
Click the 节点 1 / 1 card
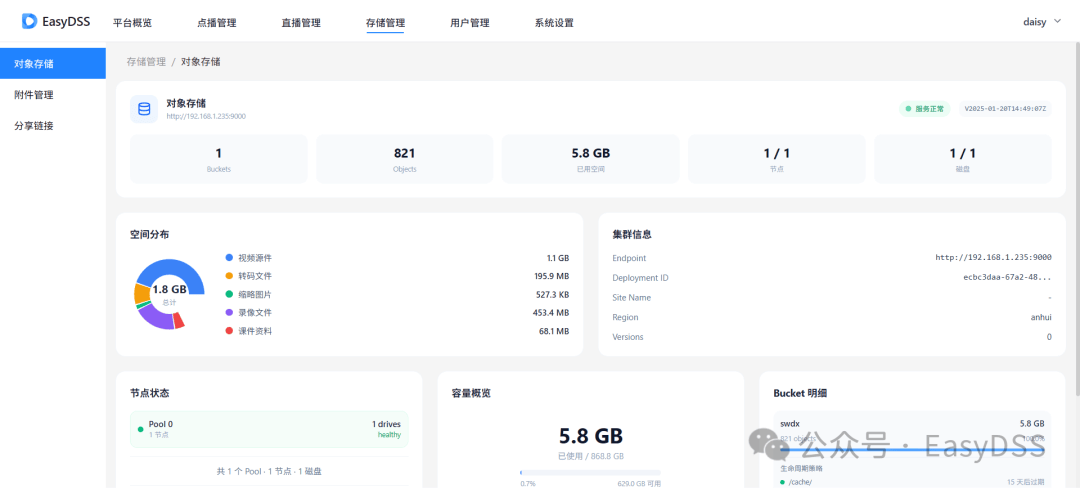pyautogui.click(x=776, y=159)
